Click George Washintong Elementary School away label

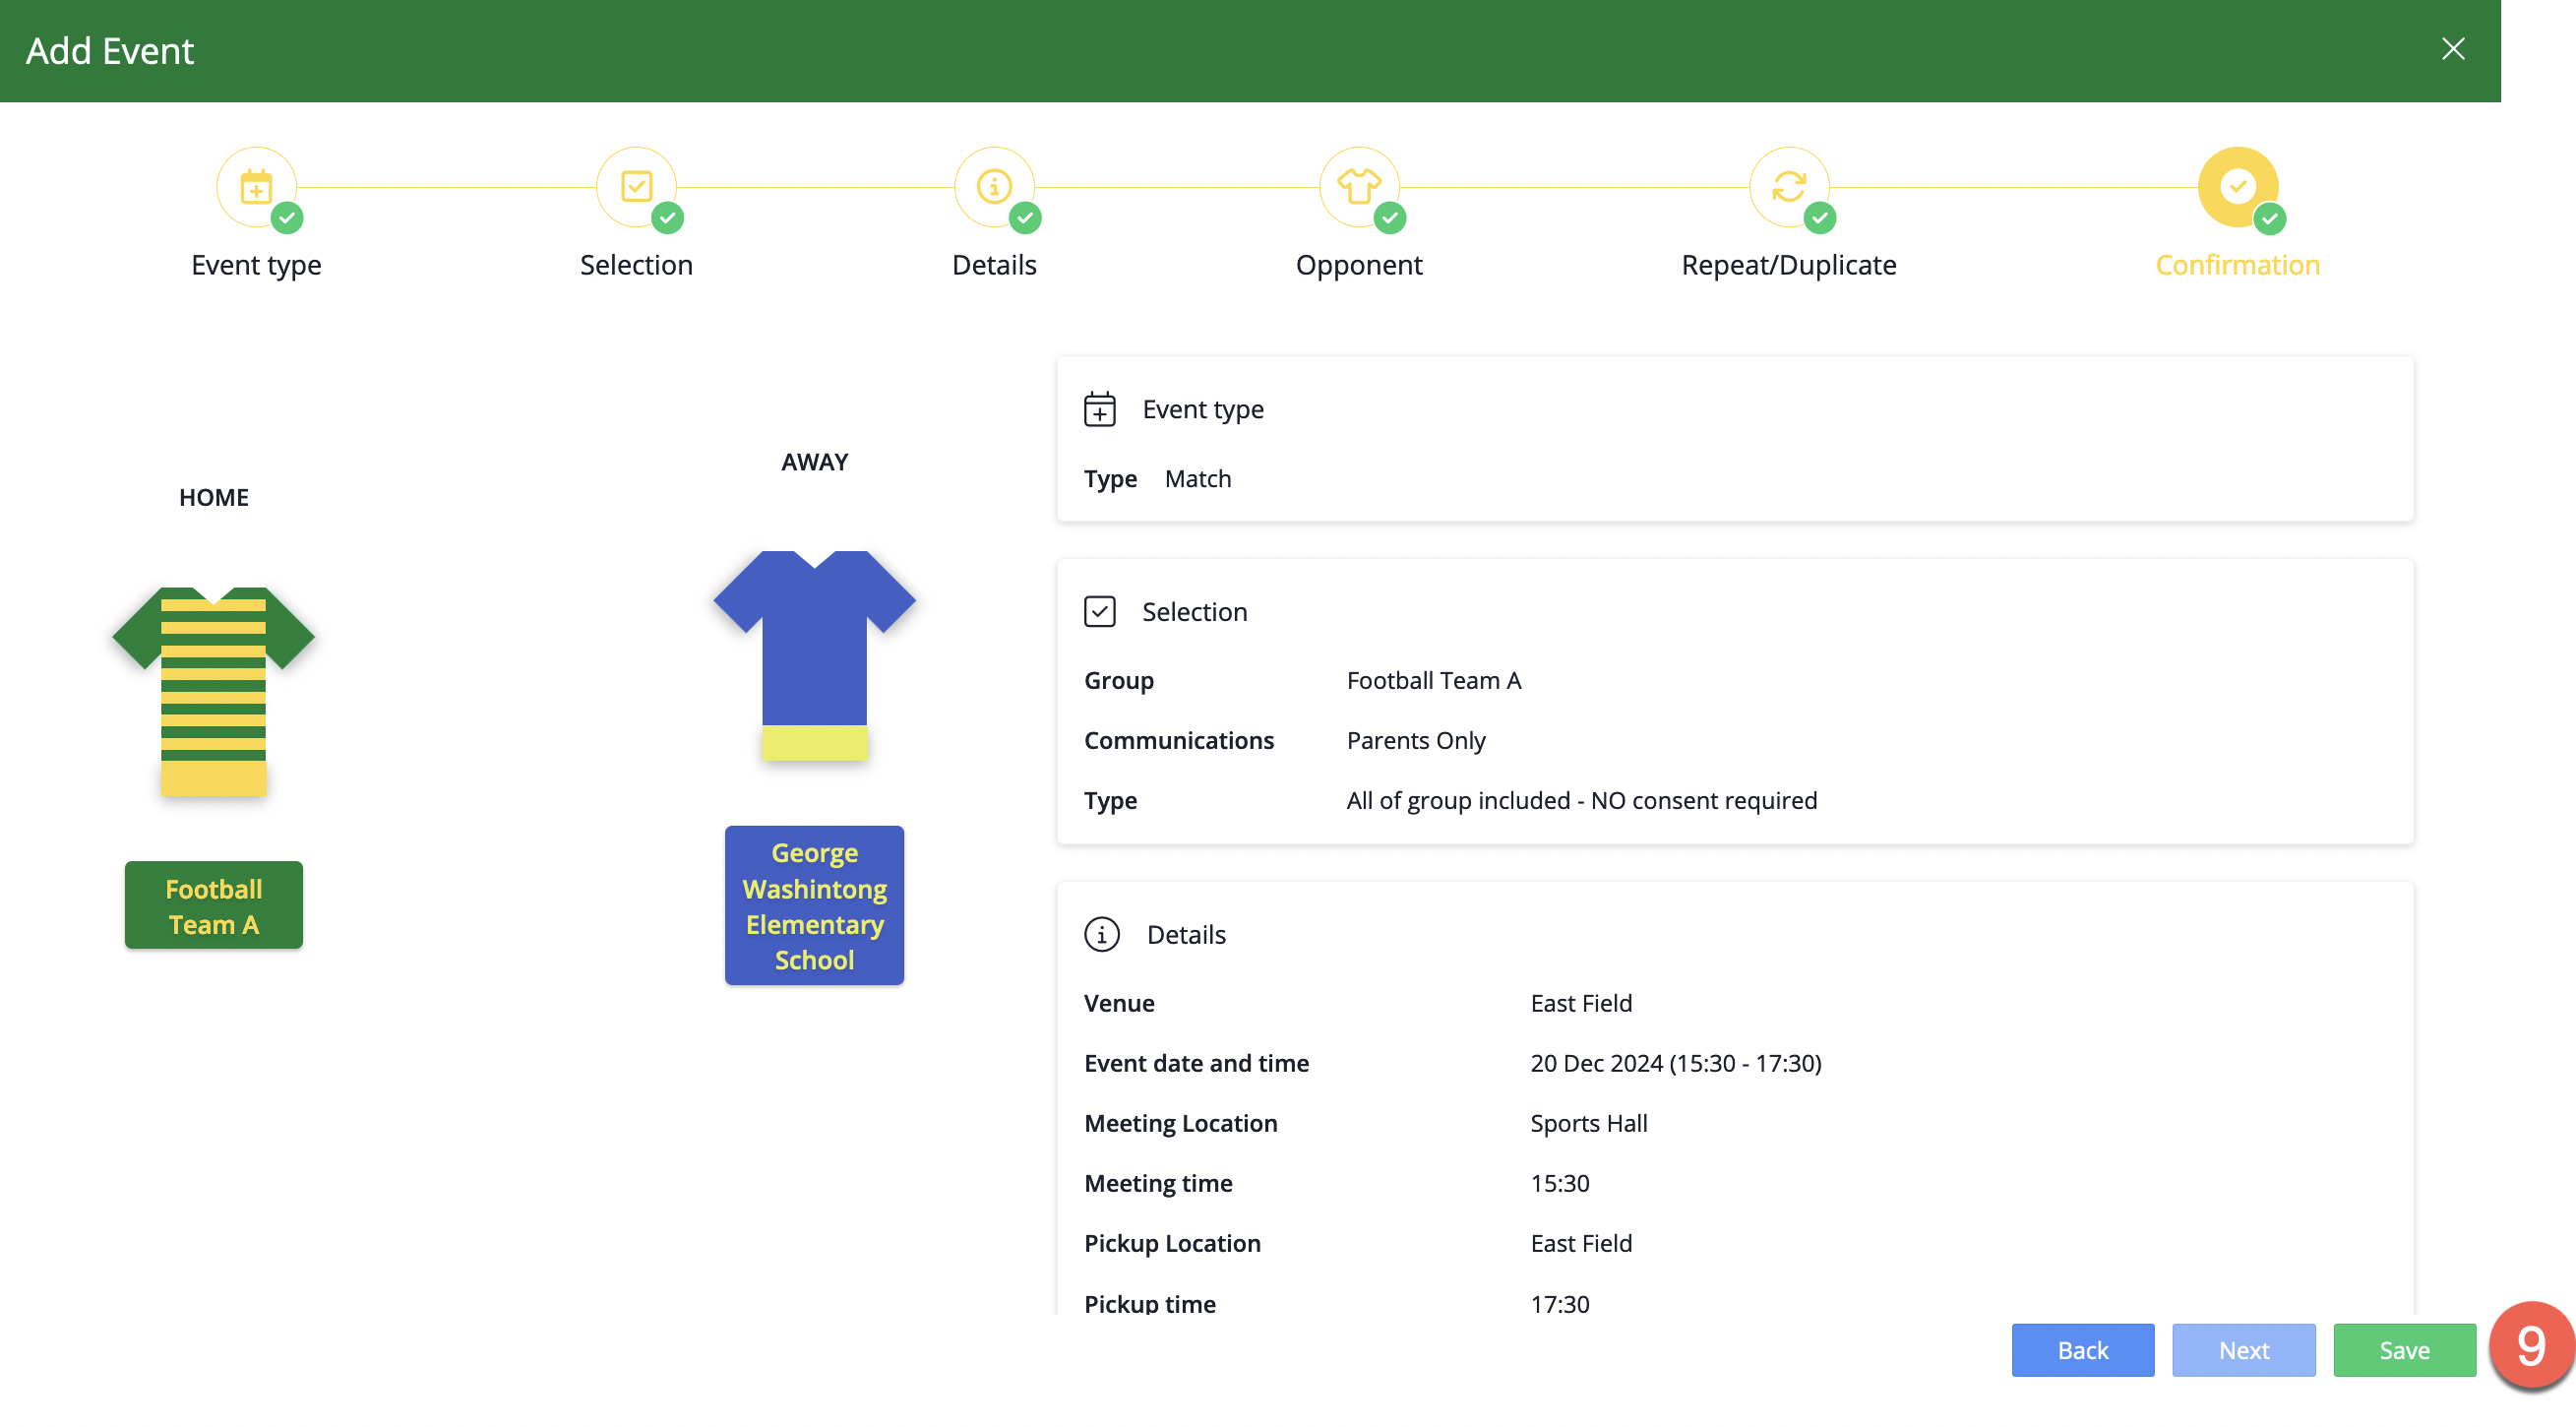click(x=814, y=905)
